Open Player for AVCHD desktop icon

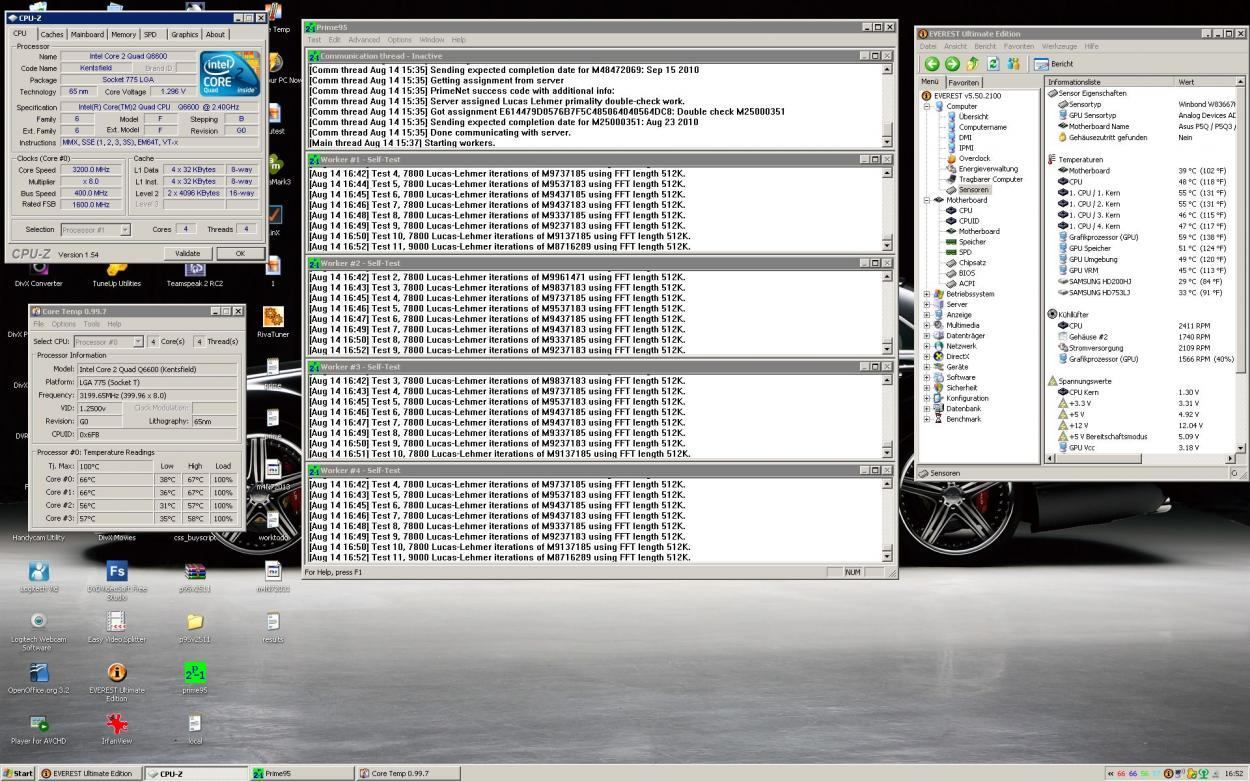pos(38,729)
